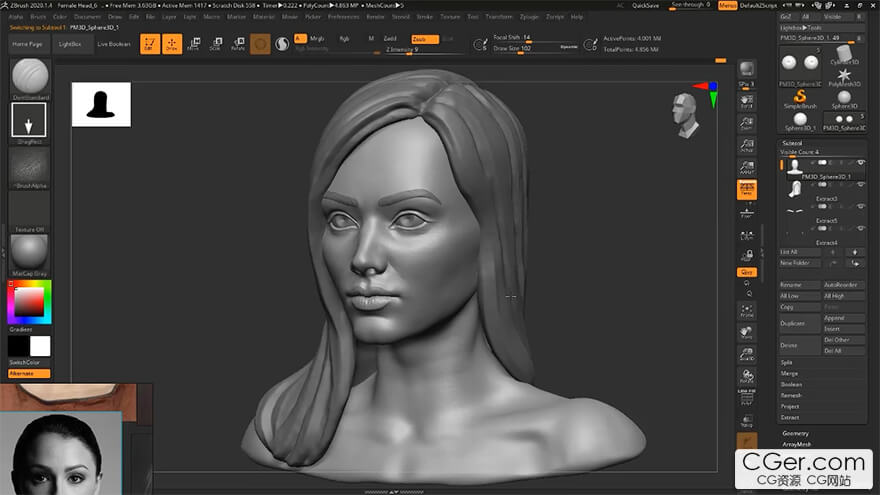Toggle Floor grid button

pos(746,213)
